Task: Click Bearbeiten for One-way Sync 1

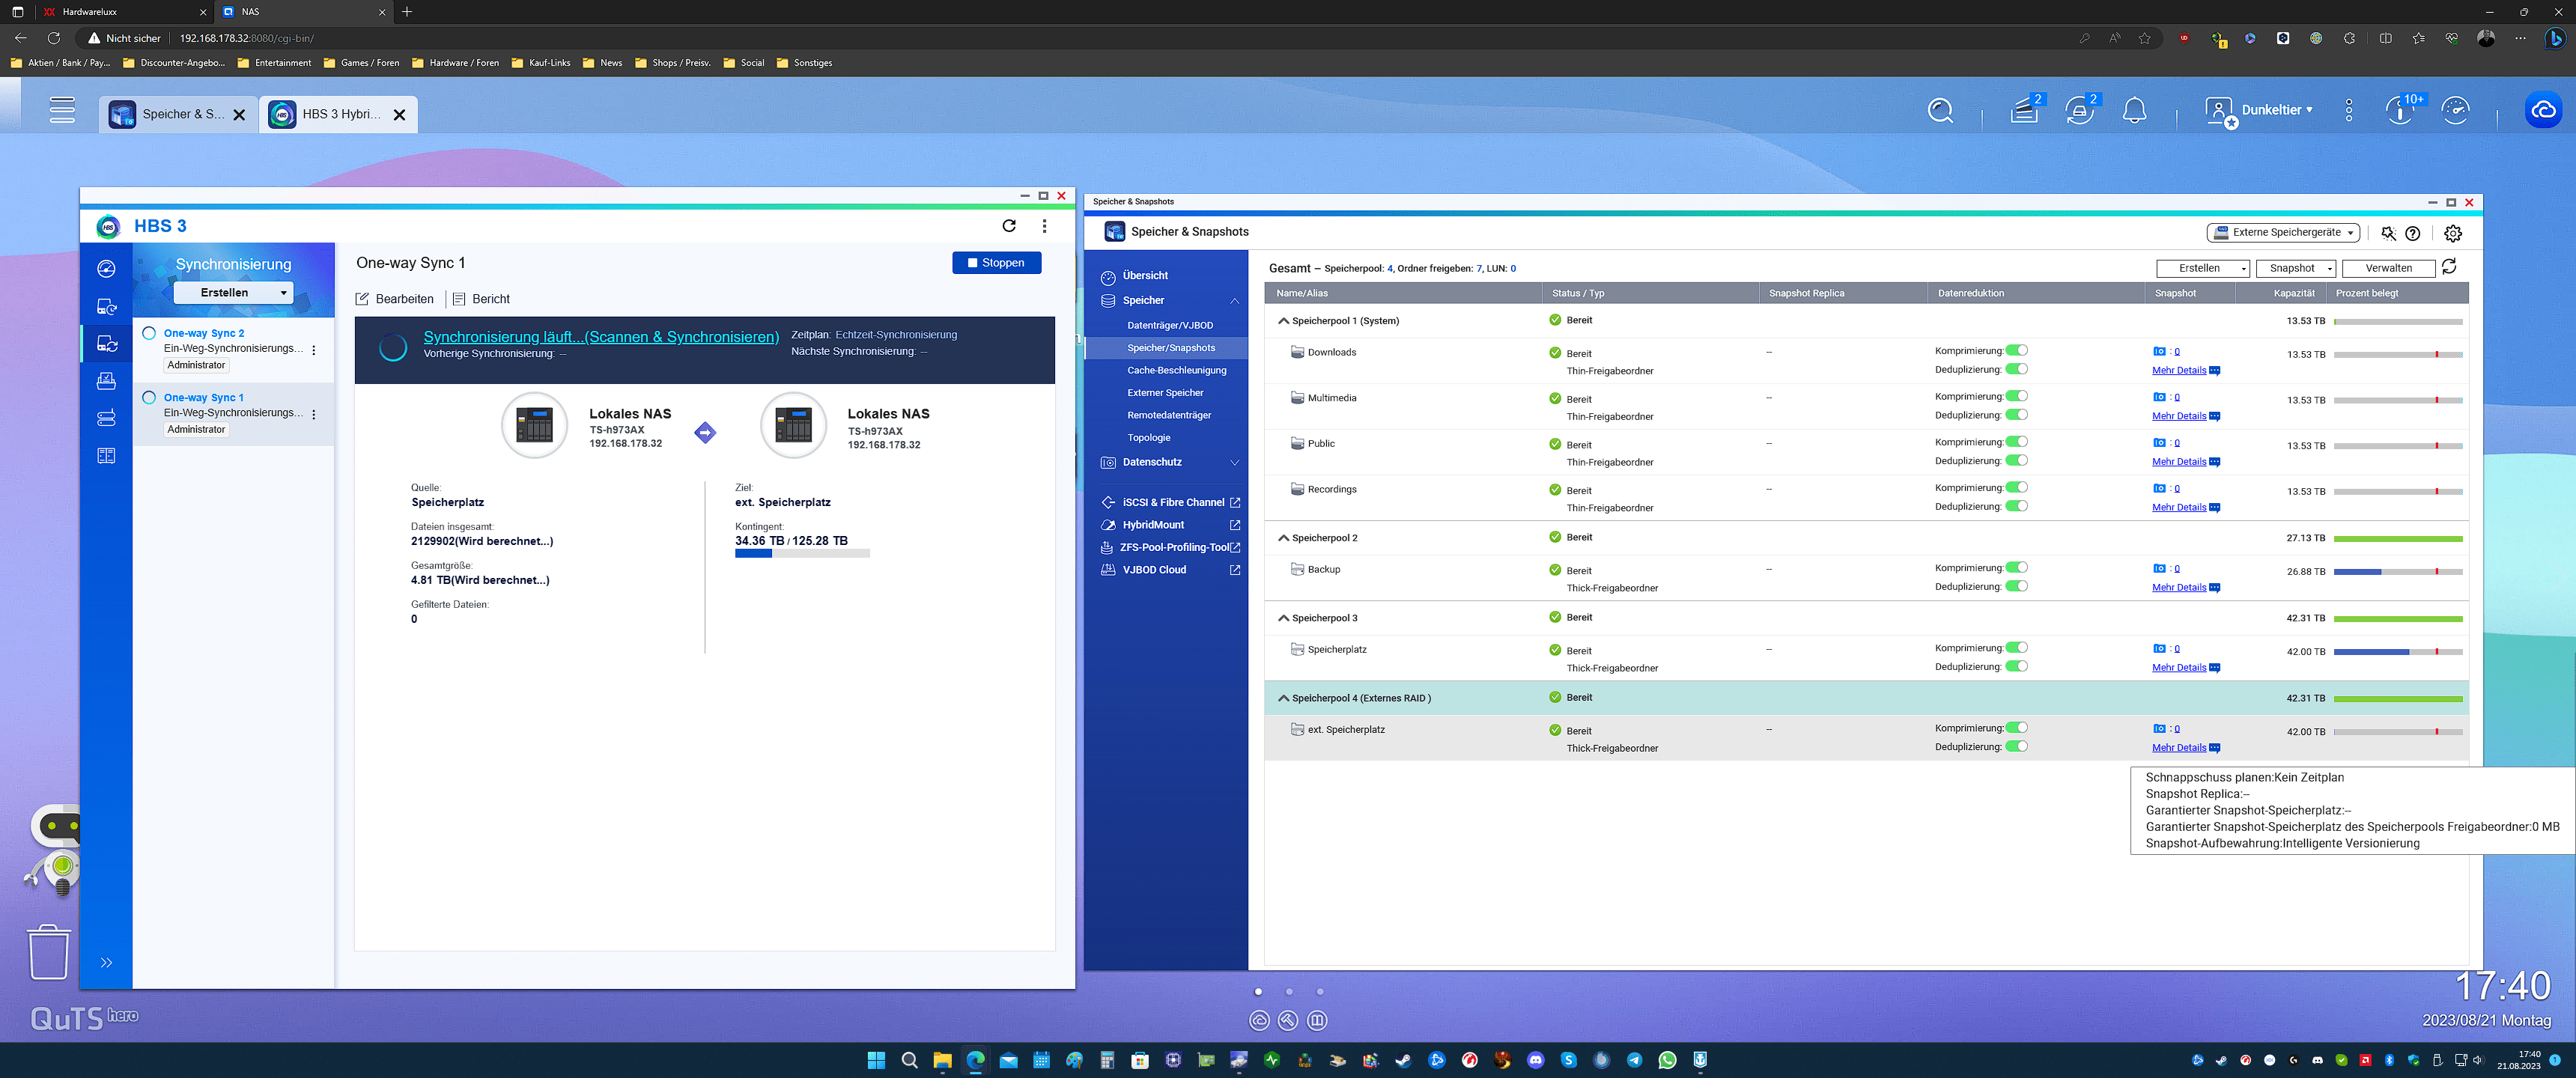Action: [395, 299]
